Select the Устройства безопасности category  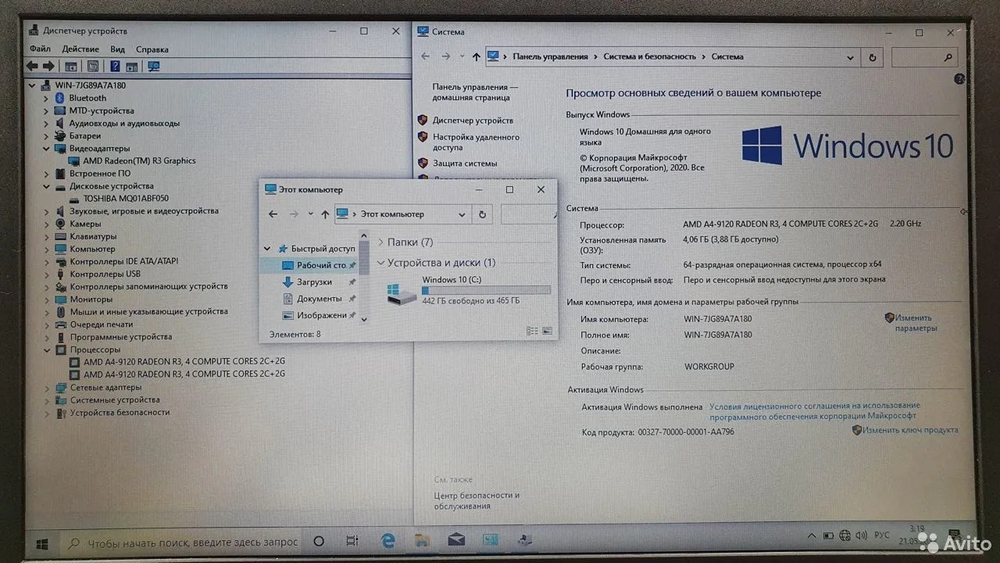click(120, 413)
